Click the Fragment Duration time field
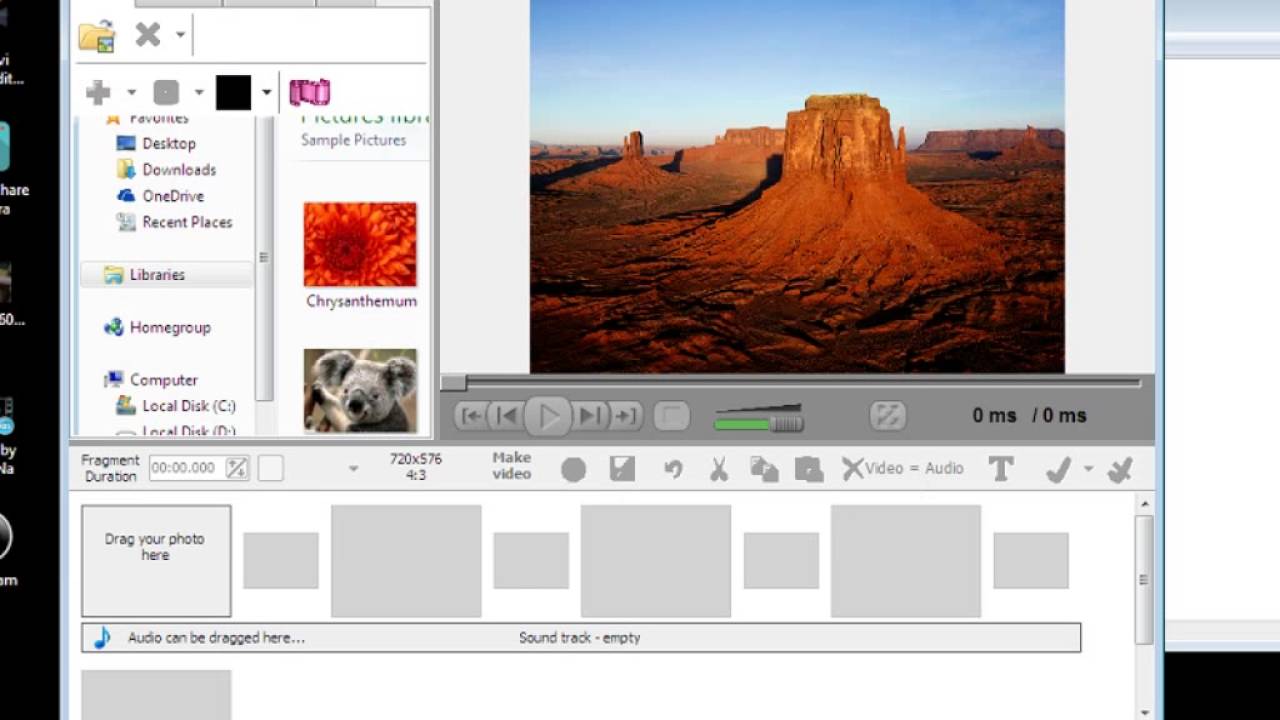 point(186,468)
